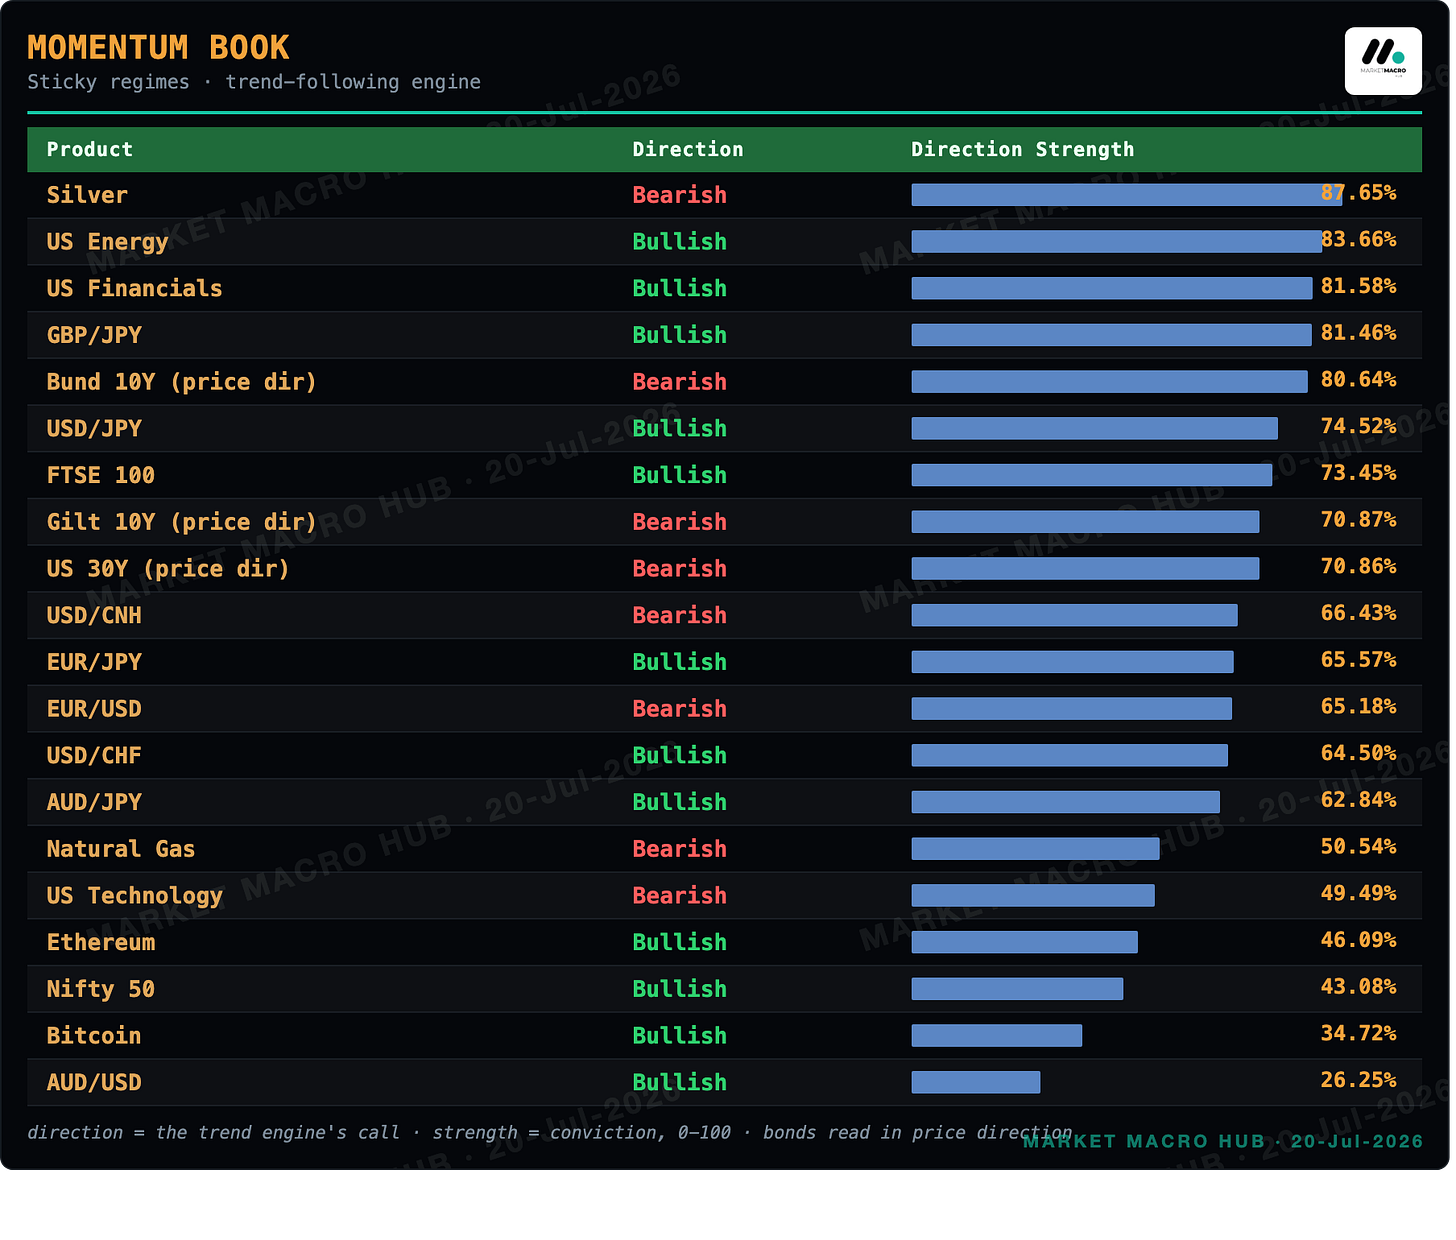Click the 83.66% strength value
Viewport: 1456px width, 1240px height.
click(1358, 239)
